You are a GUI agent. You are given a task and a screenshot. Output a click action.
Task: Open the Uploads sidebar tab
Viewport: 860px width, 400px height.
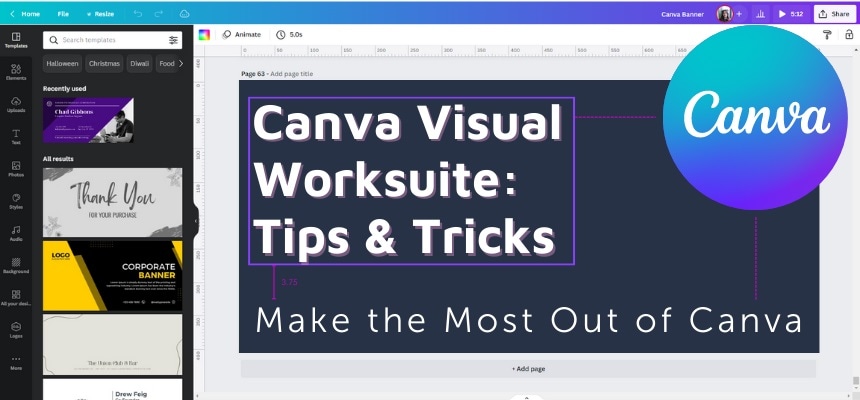[x=16, y=105]
